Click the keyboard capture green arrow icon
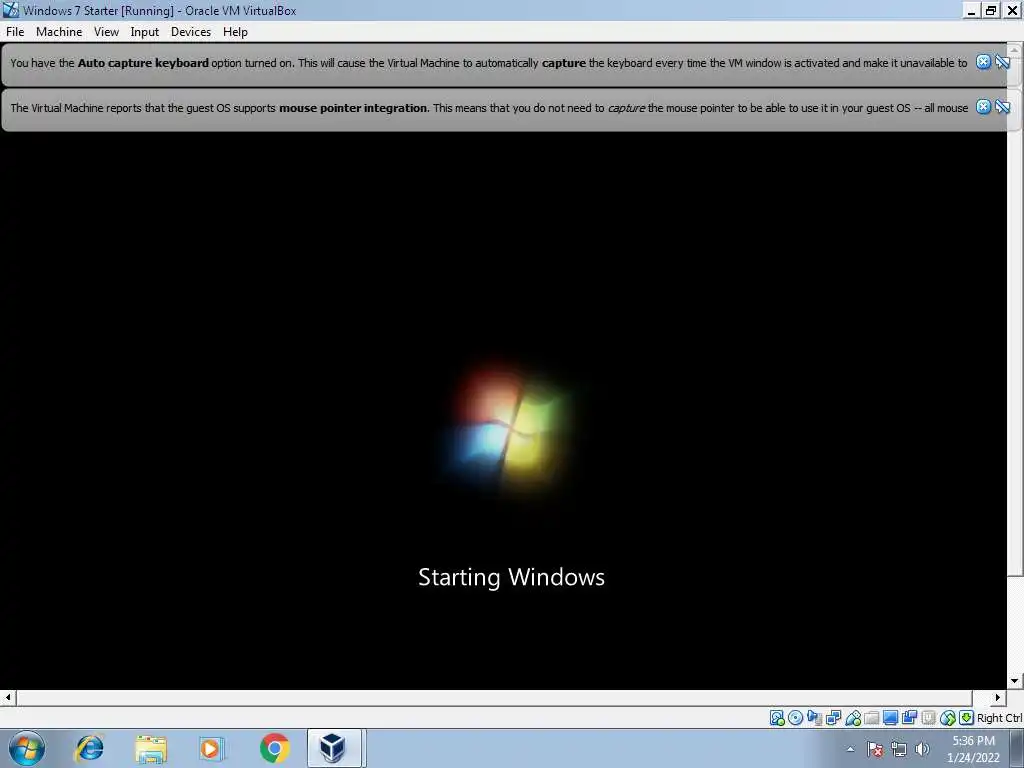Screen dimensions: 1024x768 point(967,718)
